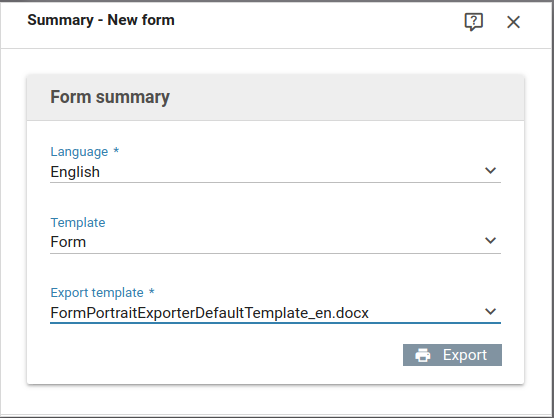Click the Template field label
This screenshot has width=554, height=418.
pyautogui.click(x=78, y=223)
